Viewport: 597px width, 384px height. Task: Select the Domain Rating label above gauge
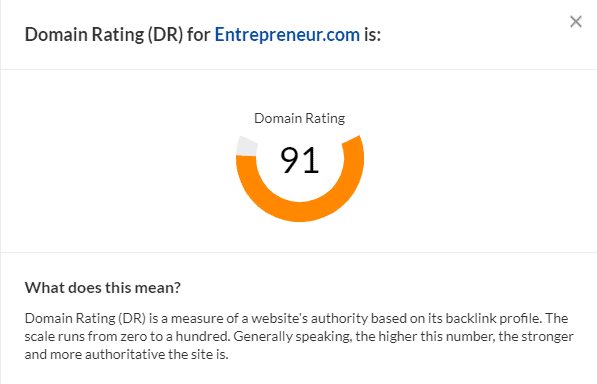(300, 118)
